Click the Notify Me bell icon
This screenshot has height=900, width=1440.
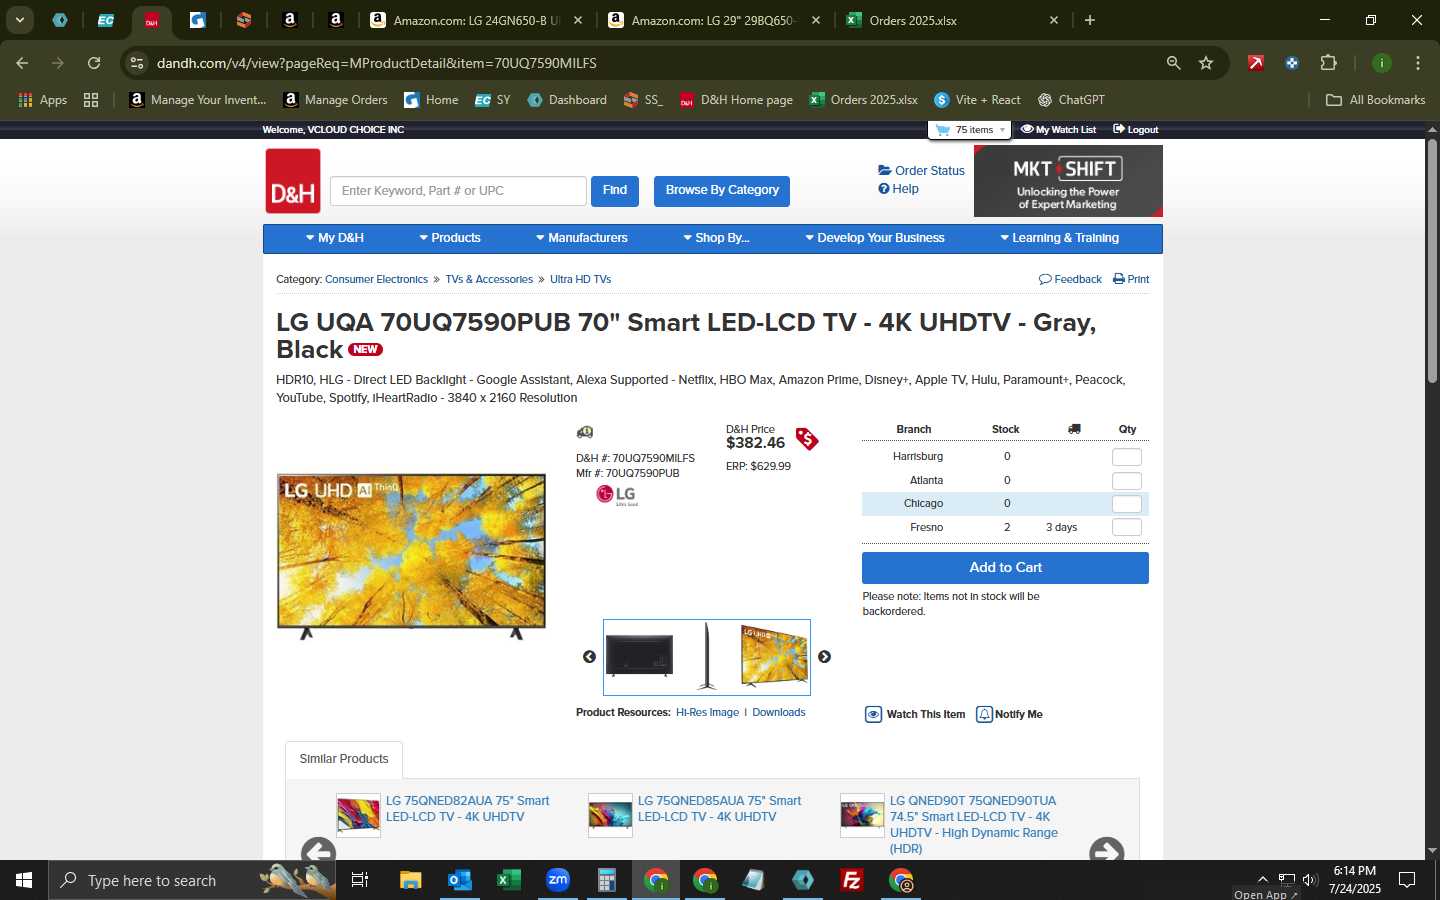click(x=984, y=714)
